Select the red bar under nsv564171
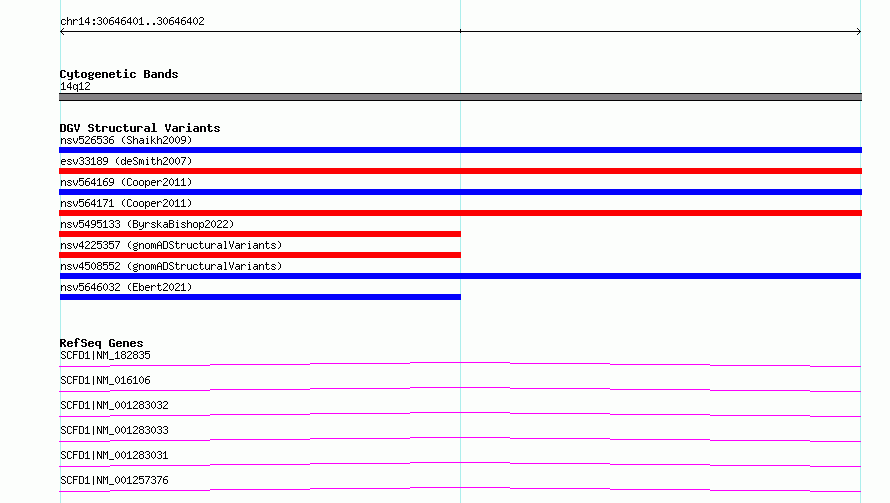This screenshot has width=890, height=503. (x=460, y=213)
